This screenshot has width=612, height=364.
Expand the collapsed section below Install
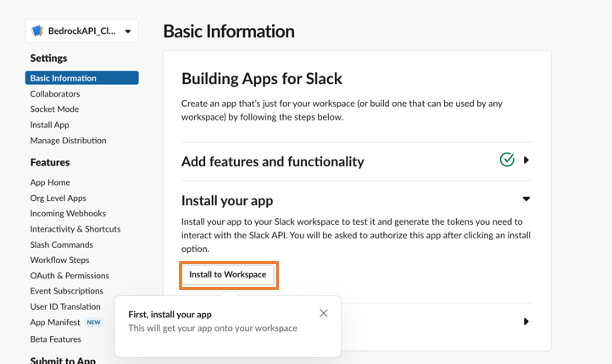click(526, 321)
